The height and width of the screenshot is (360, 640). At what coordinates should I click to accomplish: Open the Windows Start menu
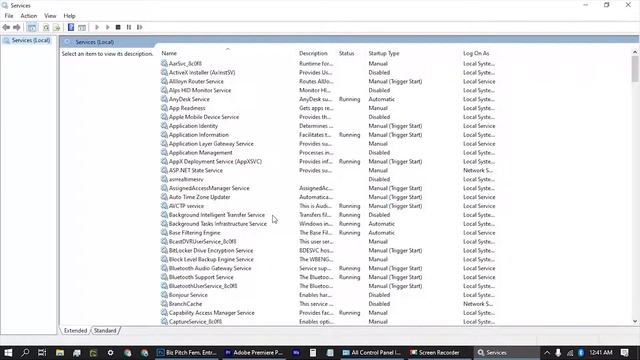[8, 353]
